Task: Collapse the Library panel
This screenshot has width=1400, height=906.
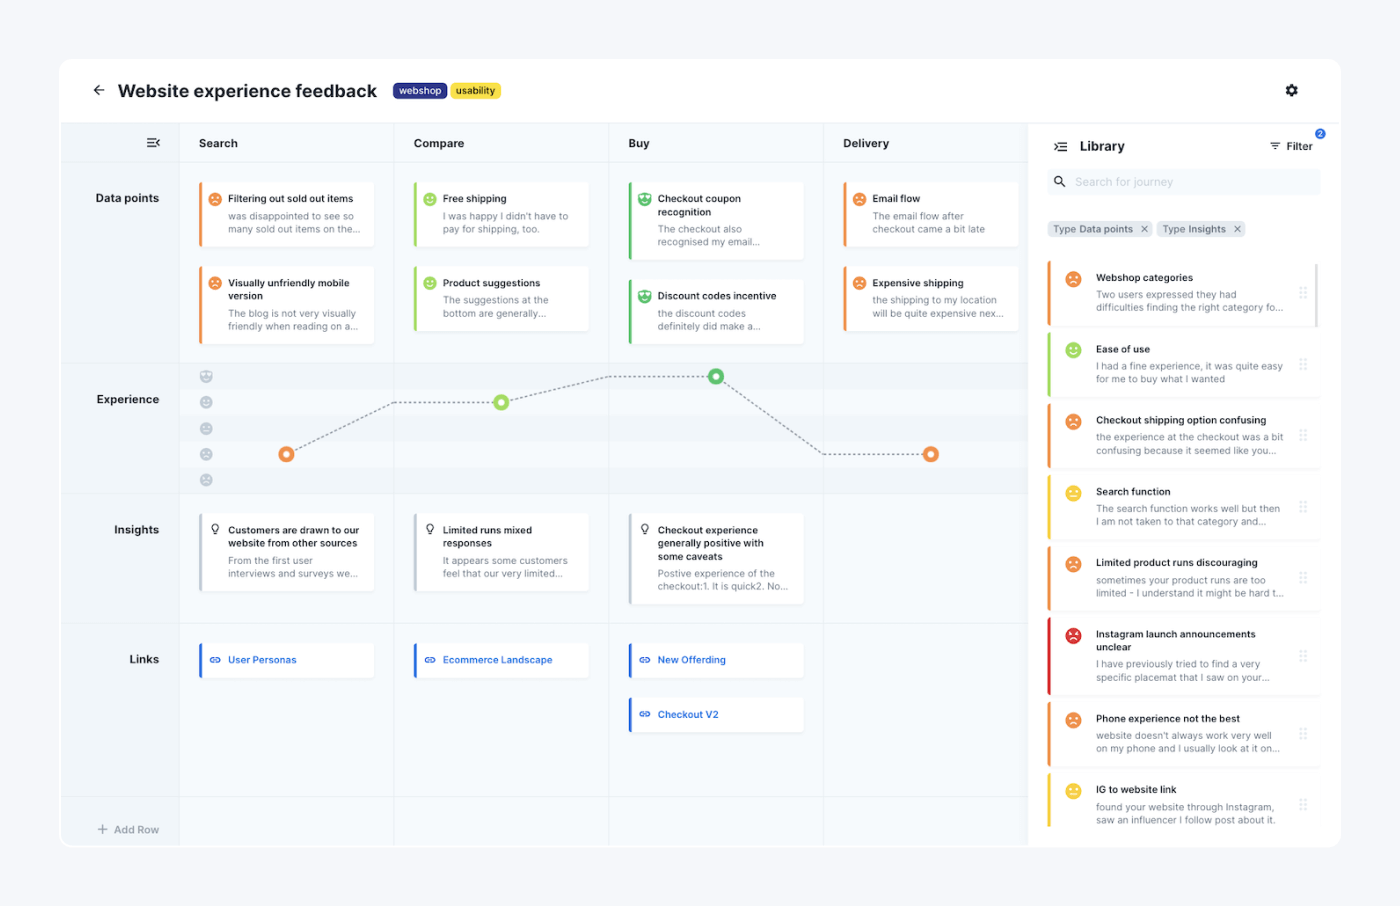Action: coord(1059,146)
